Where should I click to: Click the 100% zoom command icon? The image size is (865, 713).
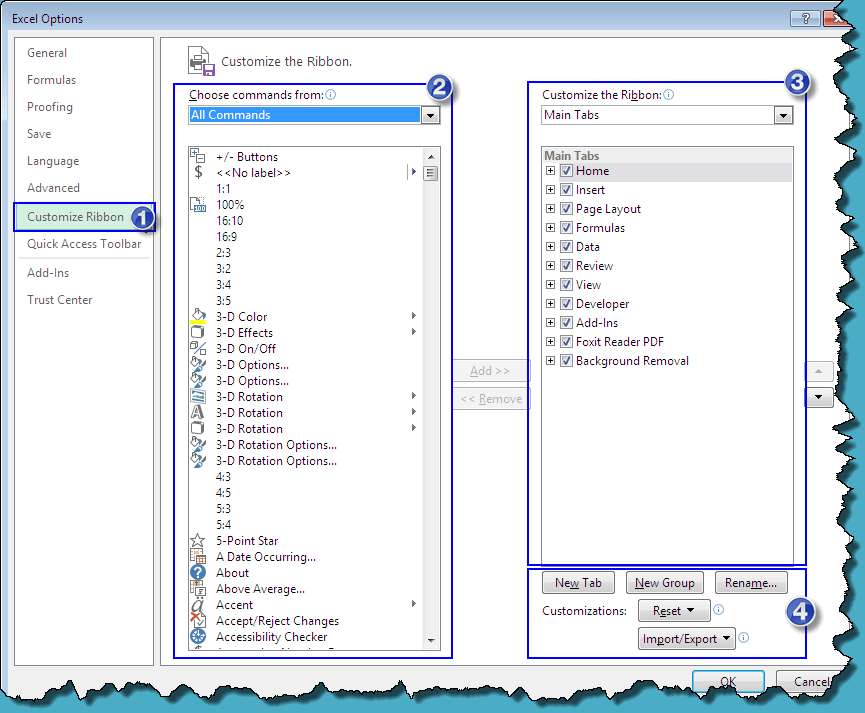198,205
